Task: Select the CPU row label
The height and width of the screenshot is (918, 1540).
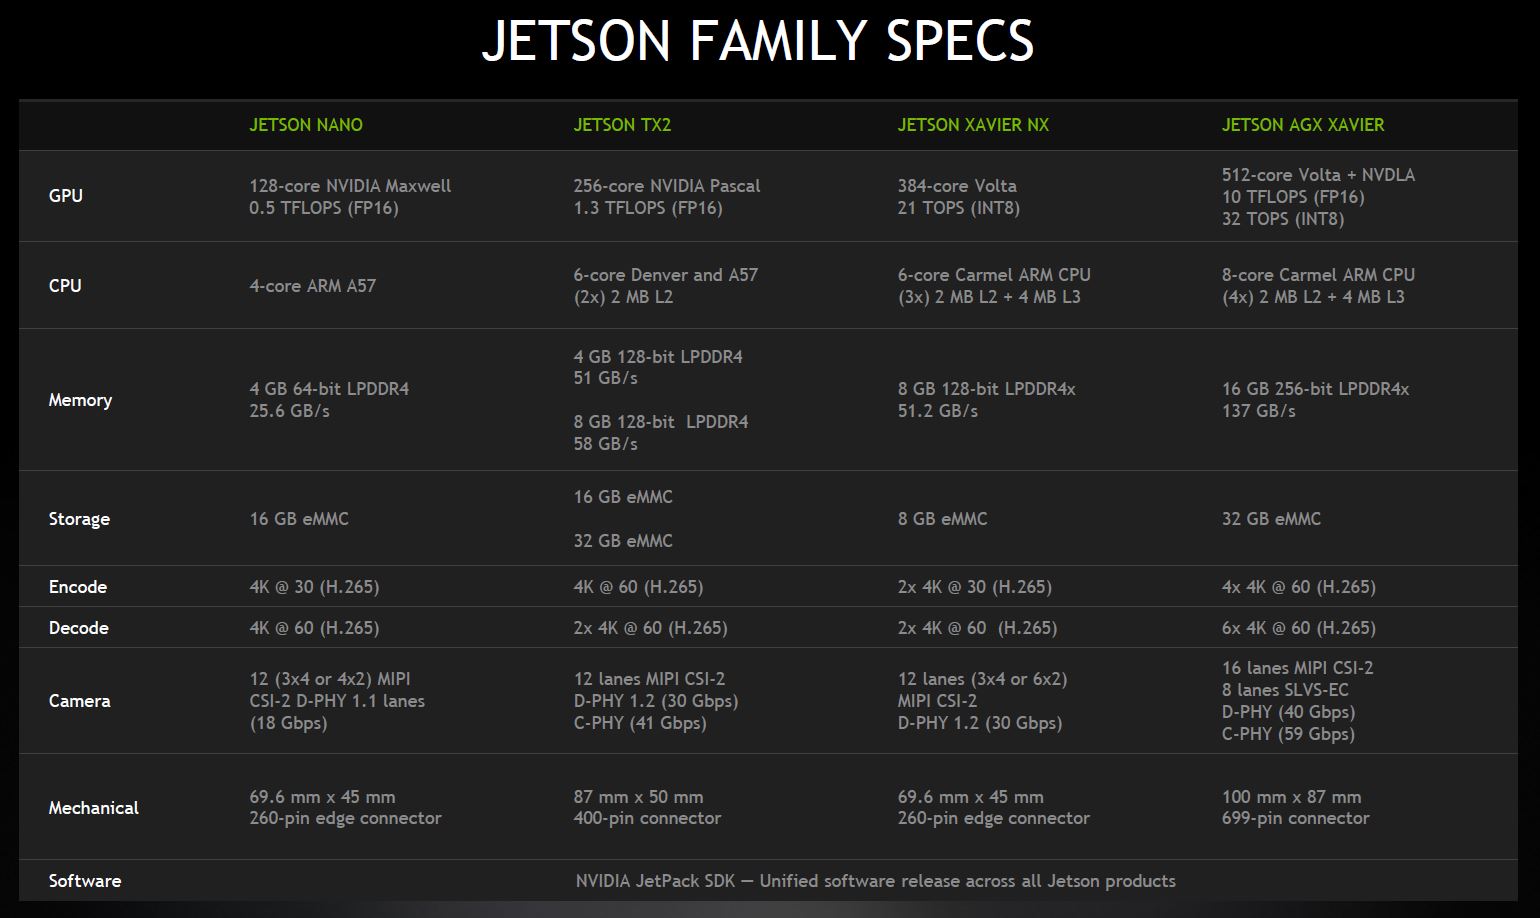Action: click(x=65, y=286)
